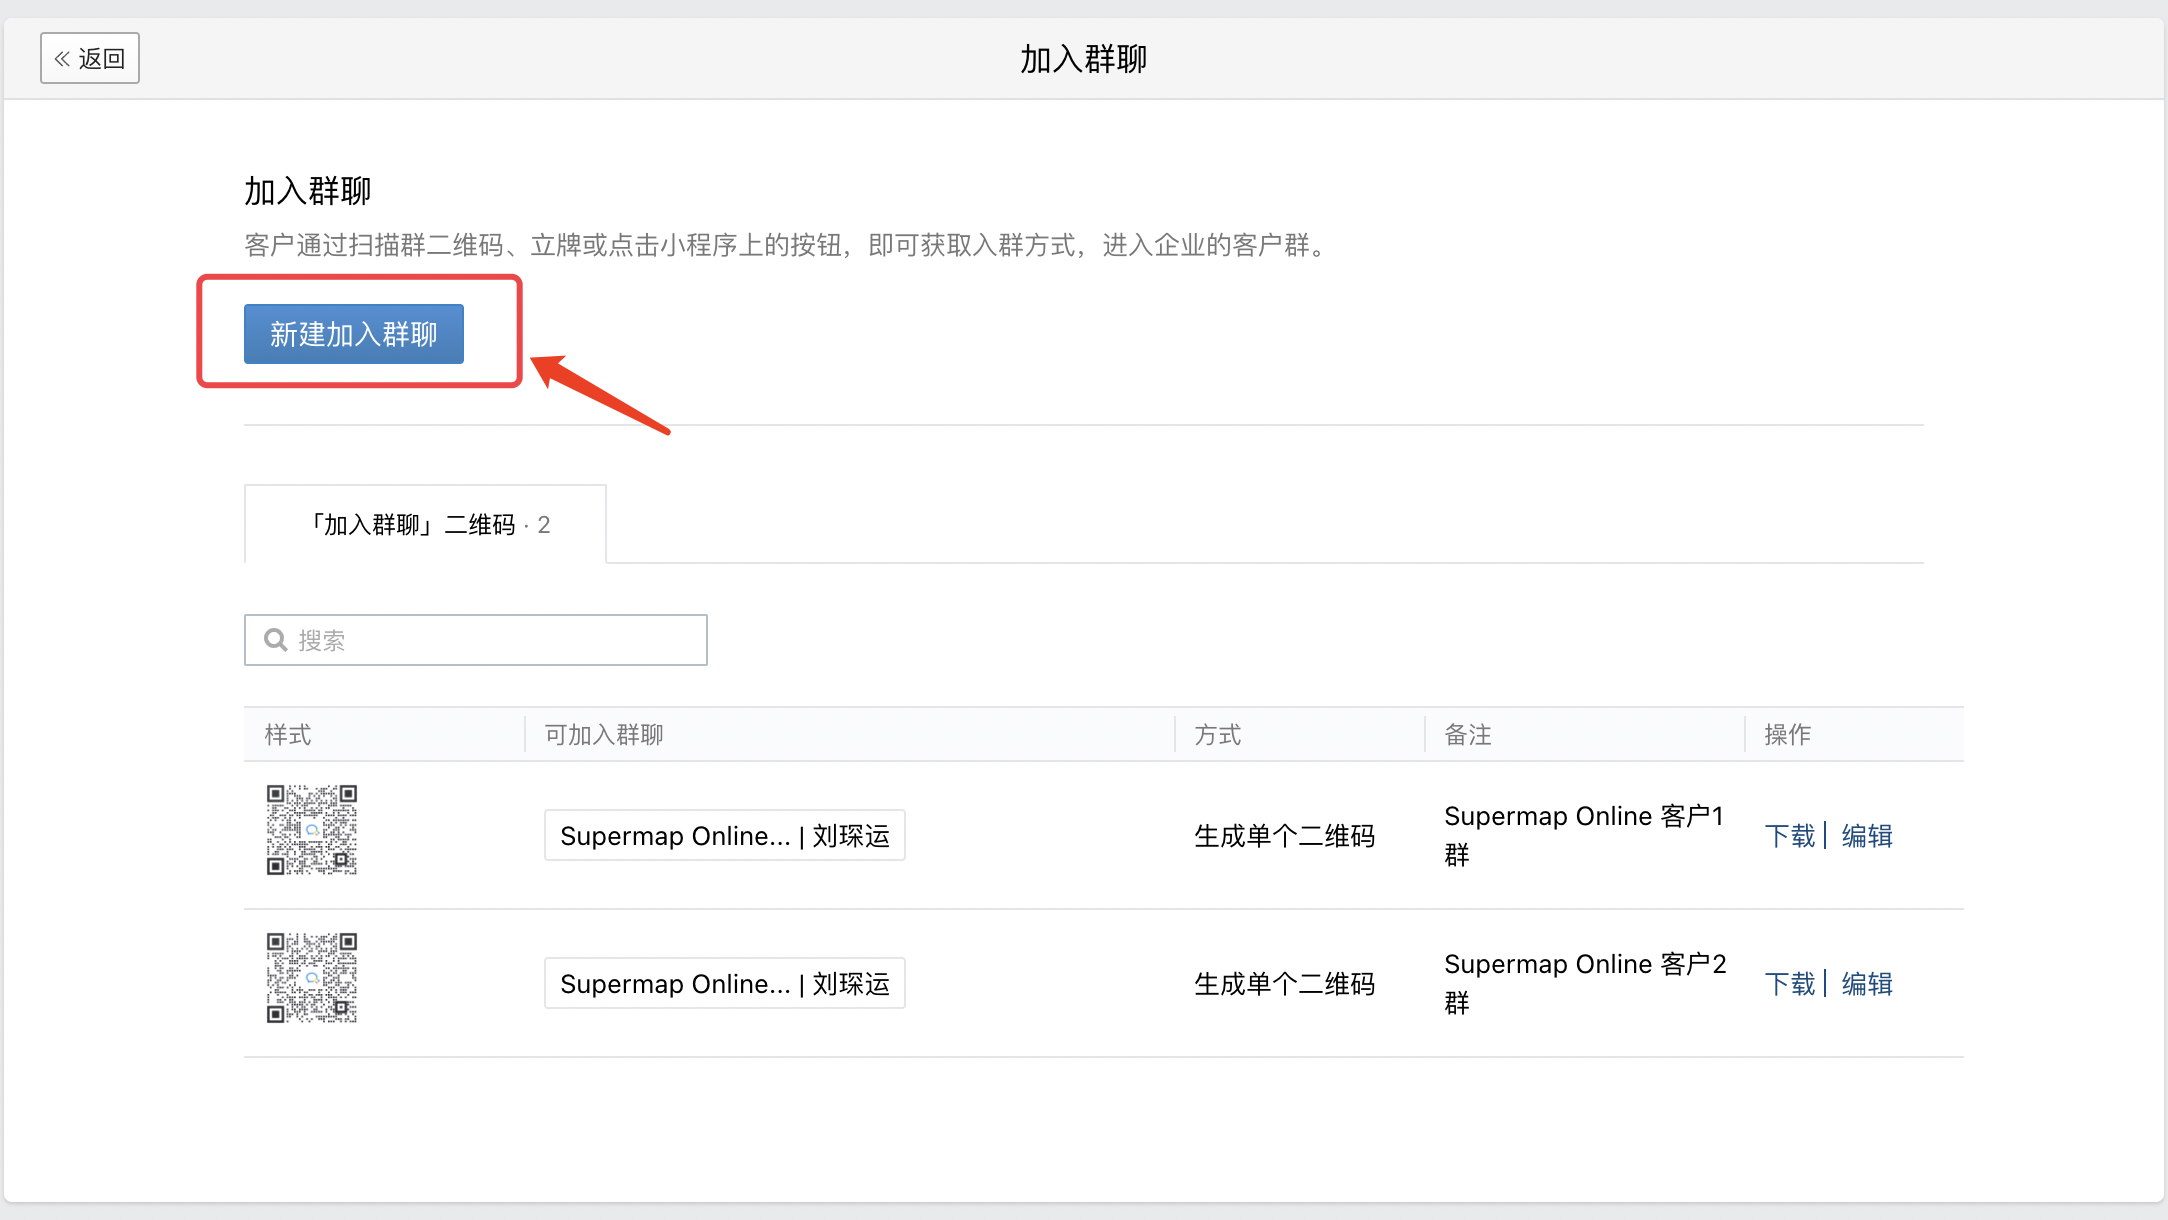Viewport: 2168px width, 1220px height.
Task: Click the first row's 下载 link
Action: [x=1789, y=836]
